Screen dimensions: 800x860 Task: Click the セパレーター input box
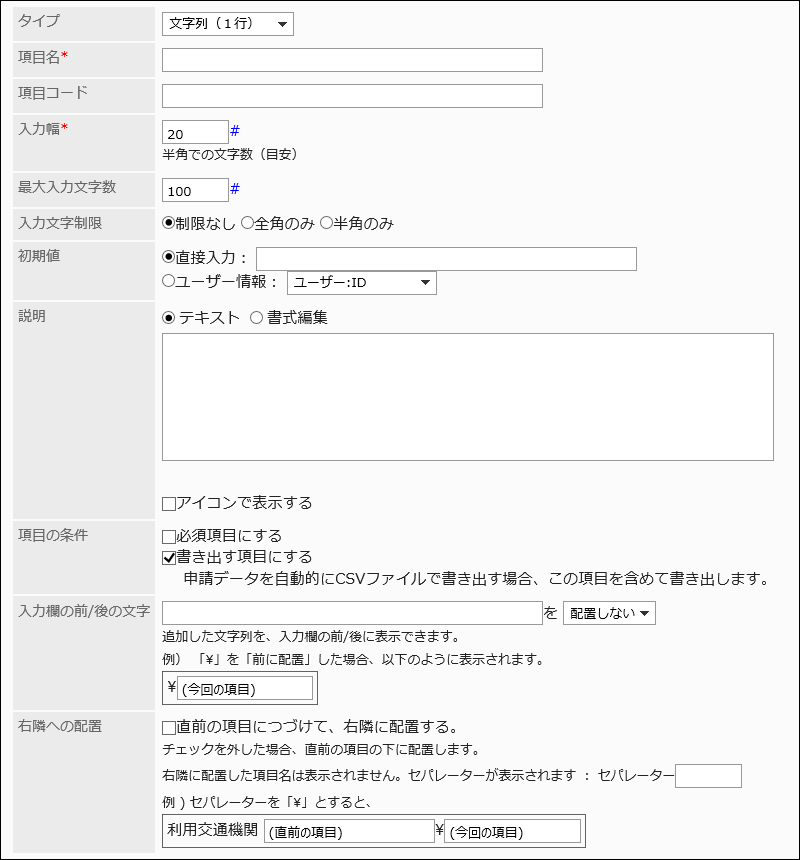click(x=708, y=776)
